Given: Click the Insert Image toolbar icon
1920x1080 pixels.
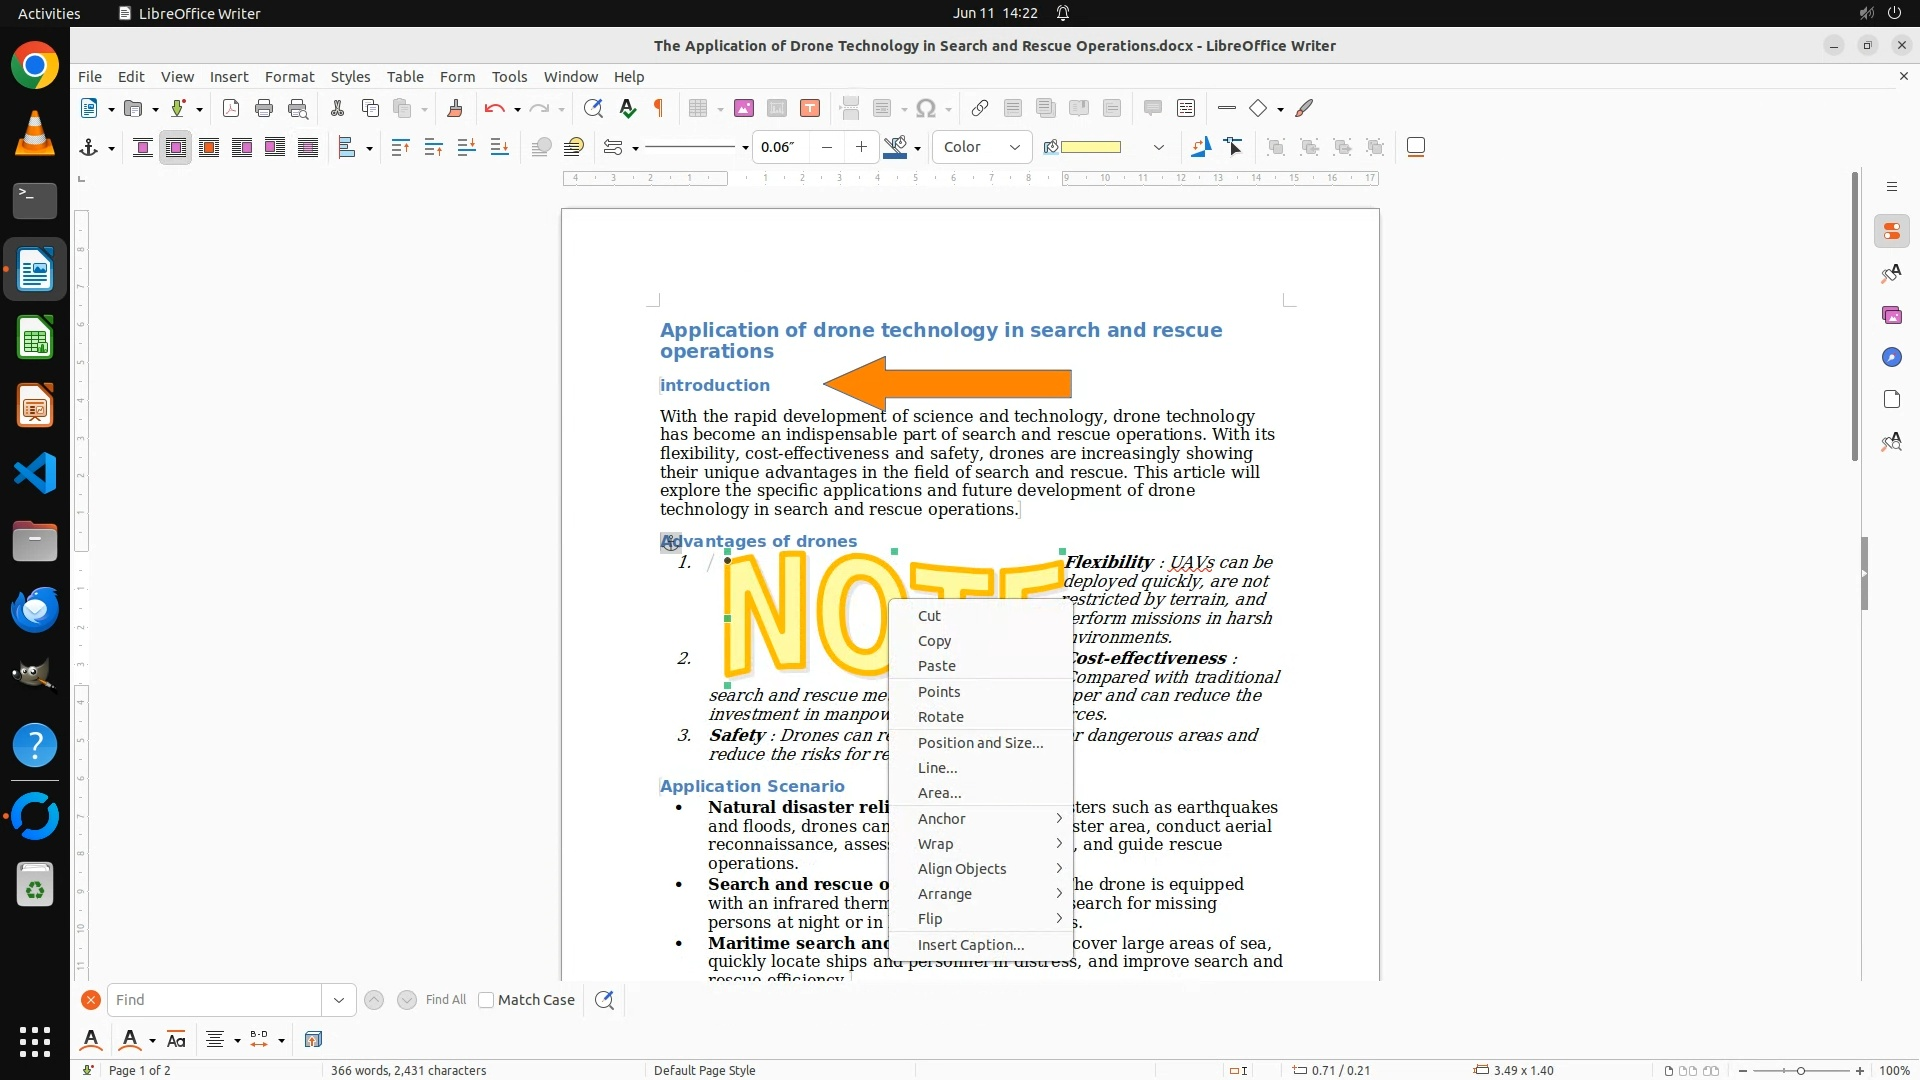Looking at the screenshot, I should [x=743, y=109].
